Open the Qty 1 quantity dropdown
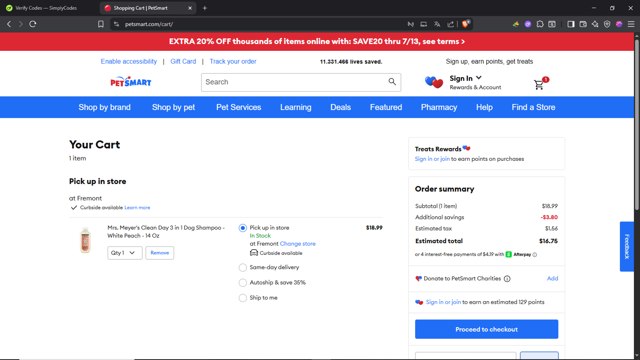 [x=124, y=253]
